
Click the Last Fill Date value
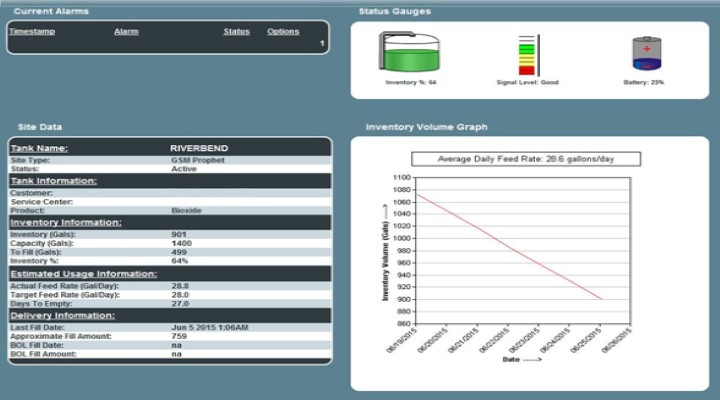pyautogui.click(x=209, y=327)
